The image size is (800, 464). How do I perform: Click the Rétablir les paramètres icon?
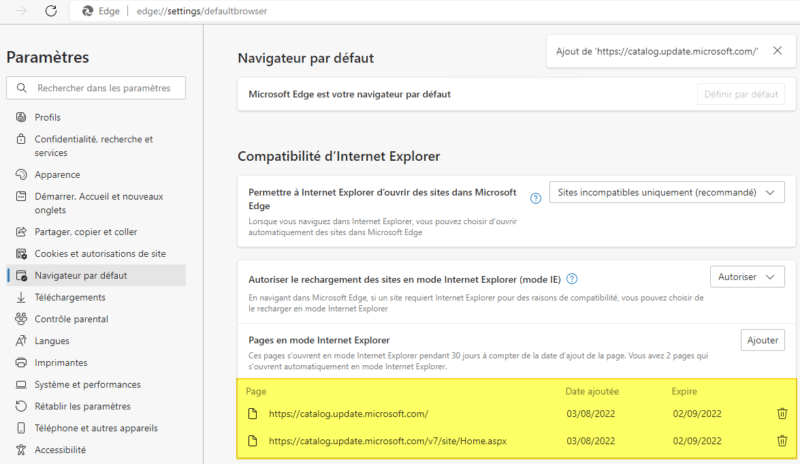click(x=21, y=406)
